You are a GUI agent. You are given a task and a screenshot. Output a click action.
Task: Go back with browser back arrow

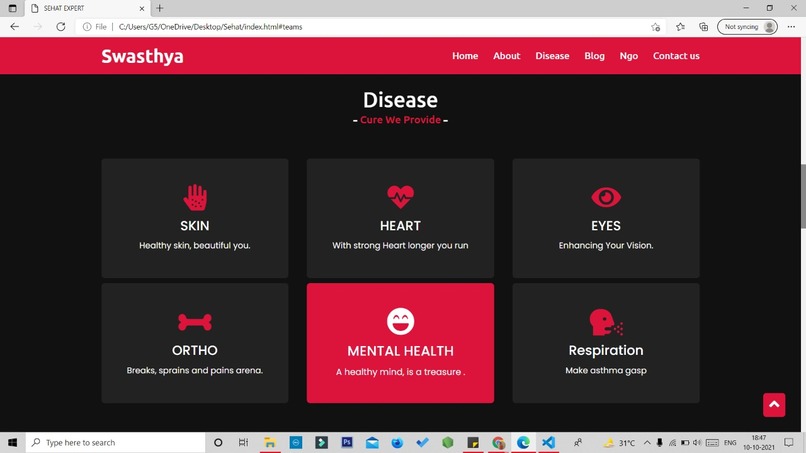pyautogui.click(x=14, y=27)
